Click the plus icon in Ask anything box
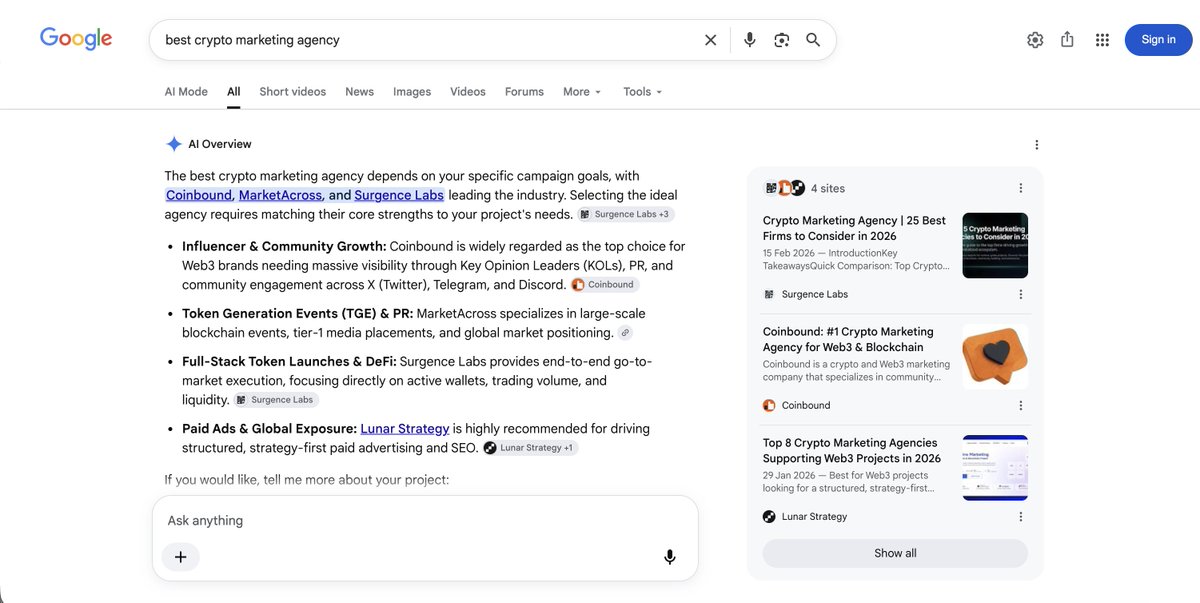 tap(181, 557)
